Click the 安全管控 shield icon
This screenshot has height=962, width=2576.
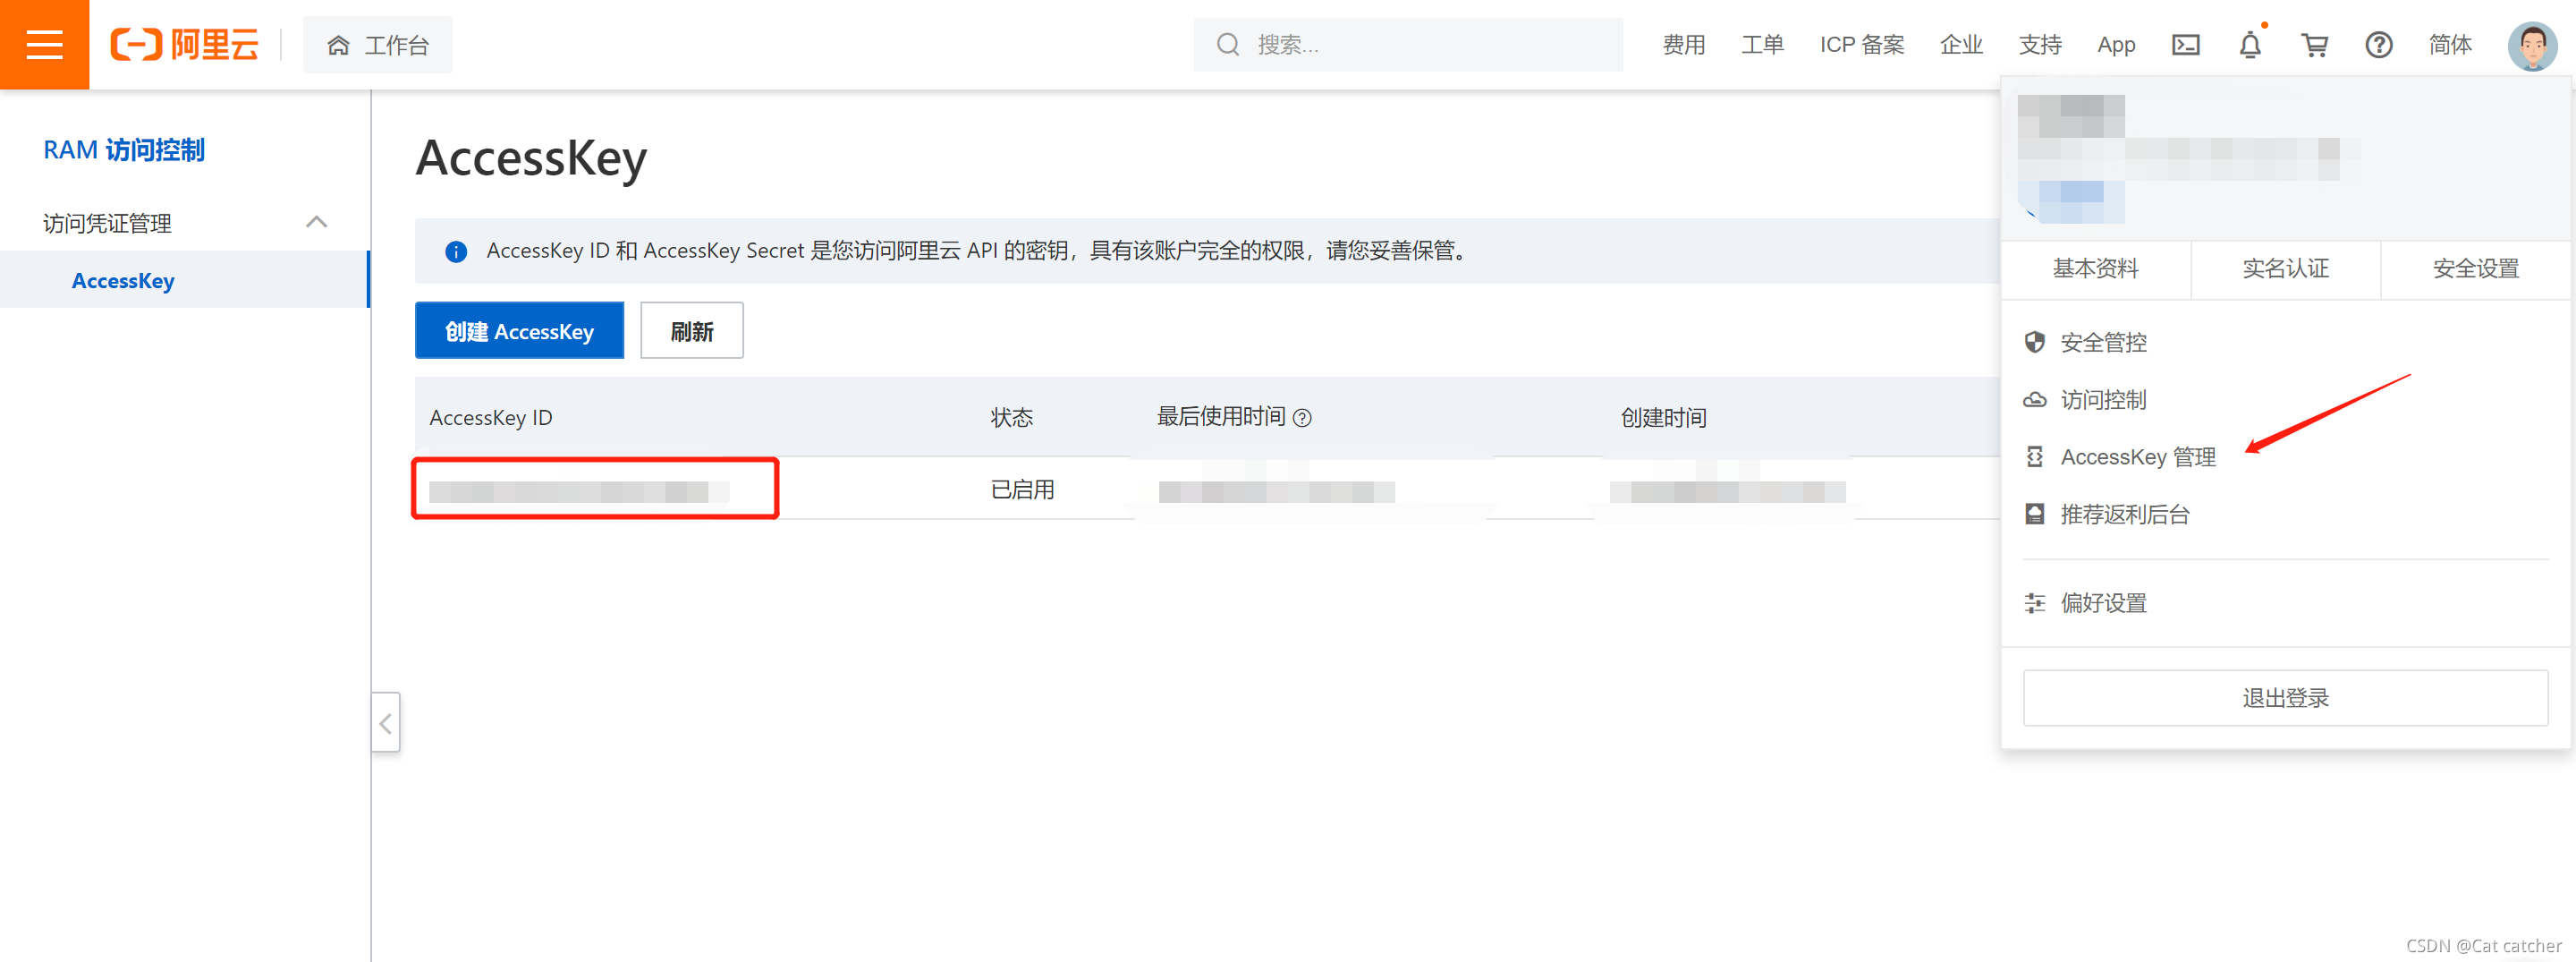tap(2035, 343)
